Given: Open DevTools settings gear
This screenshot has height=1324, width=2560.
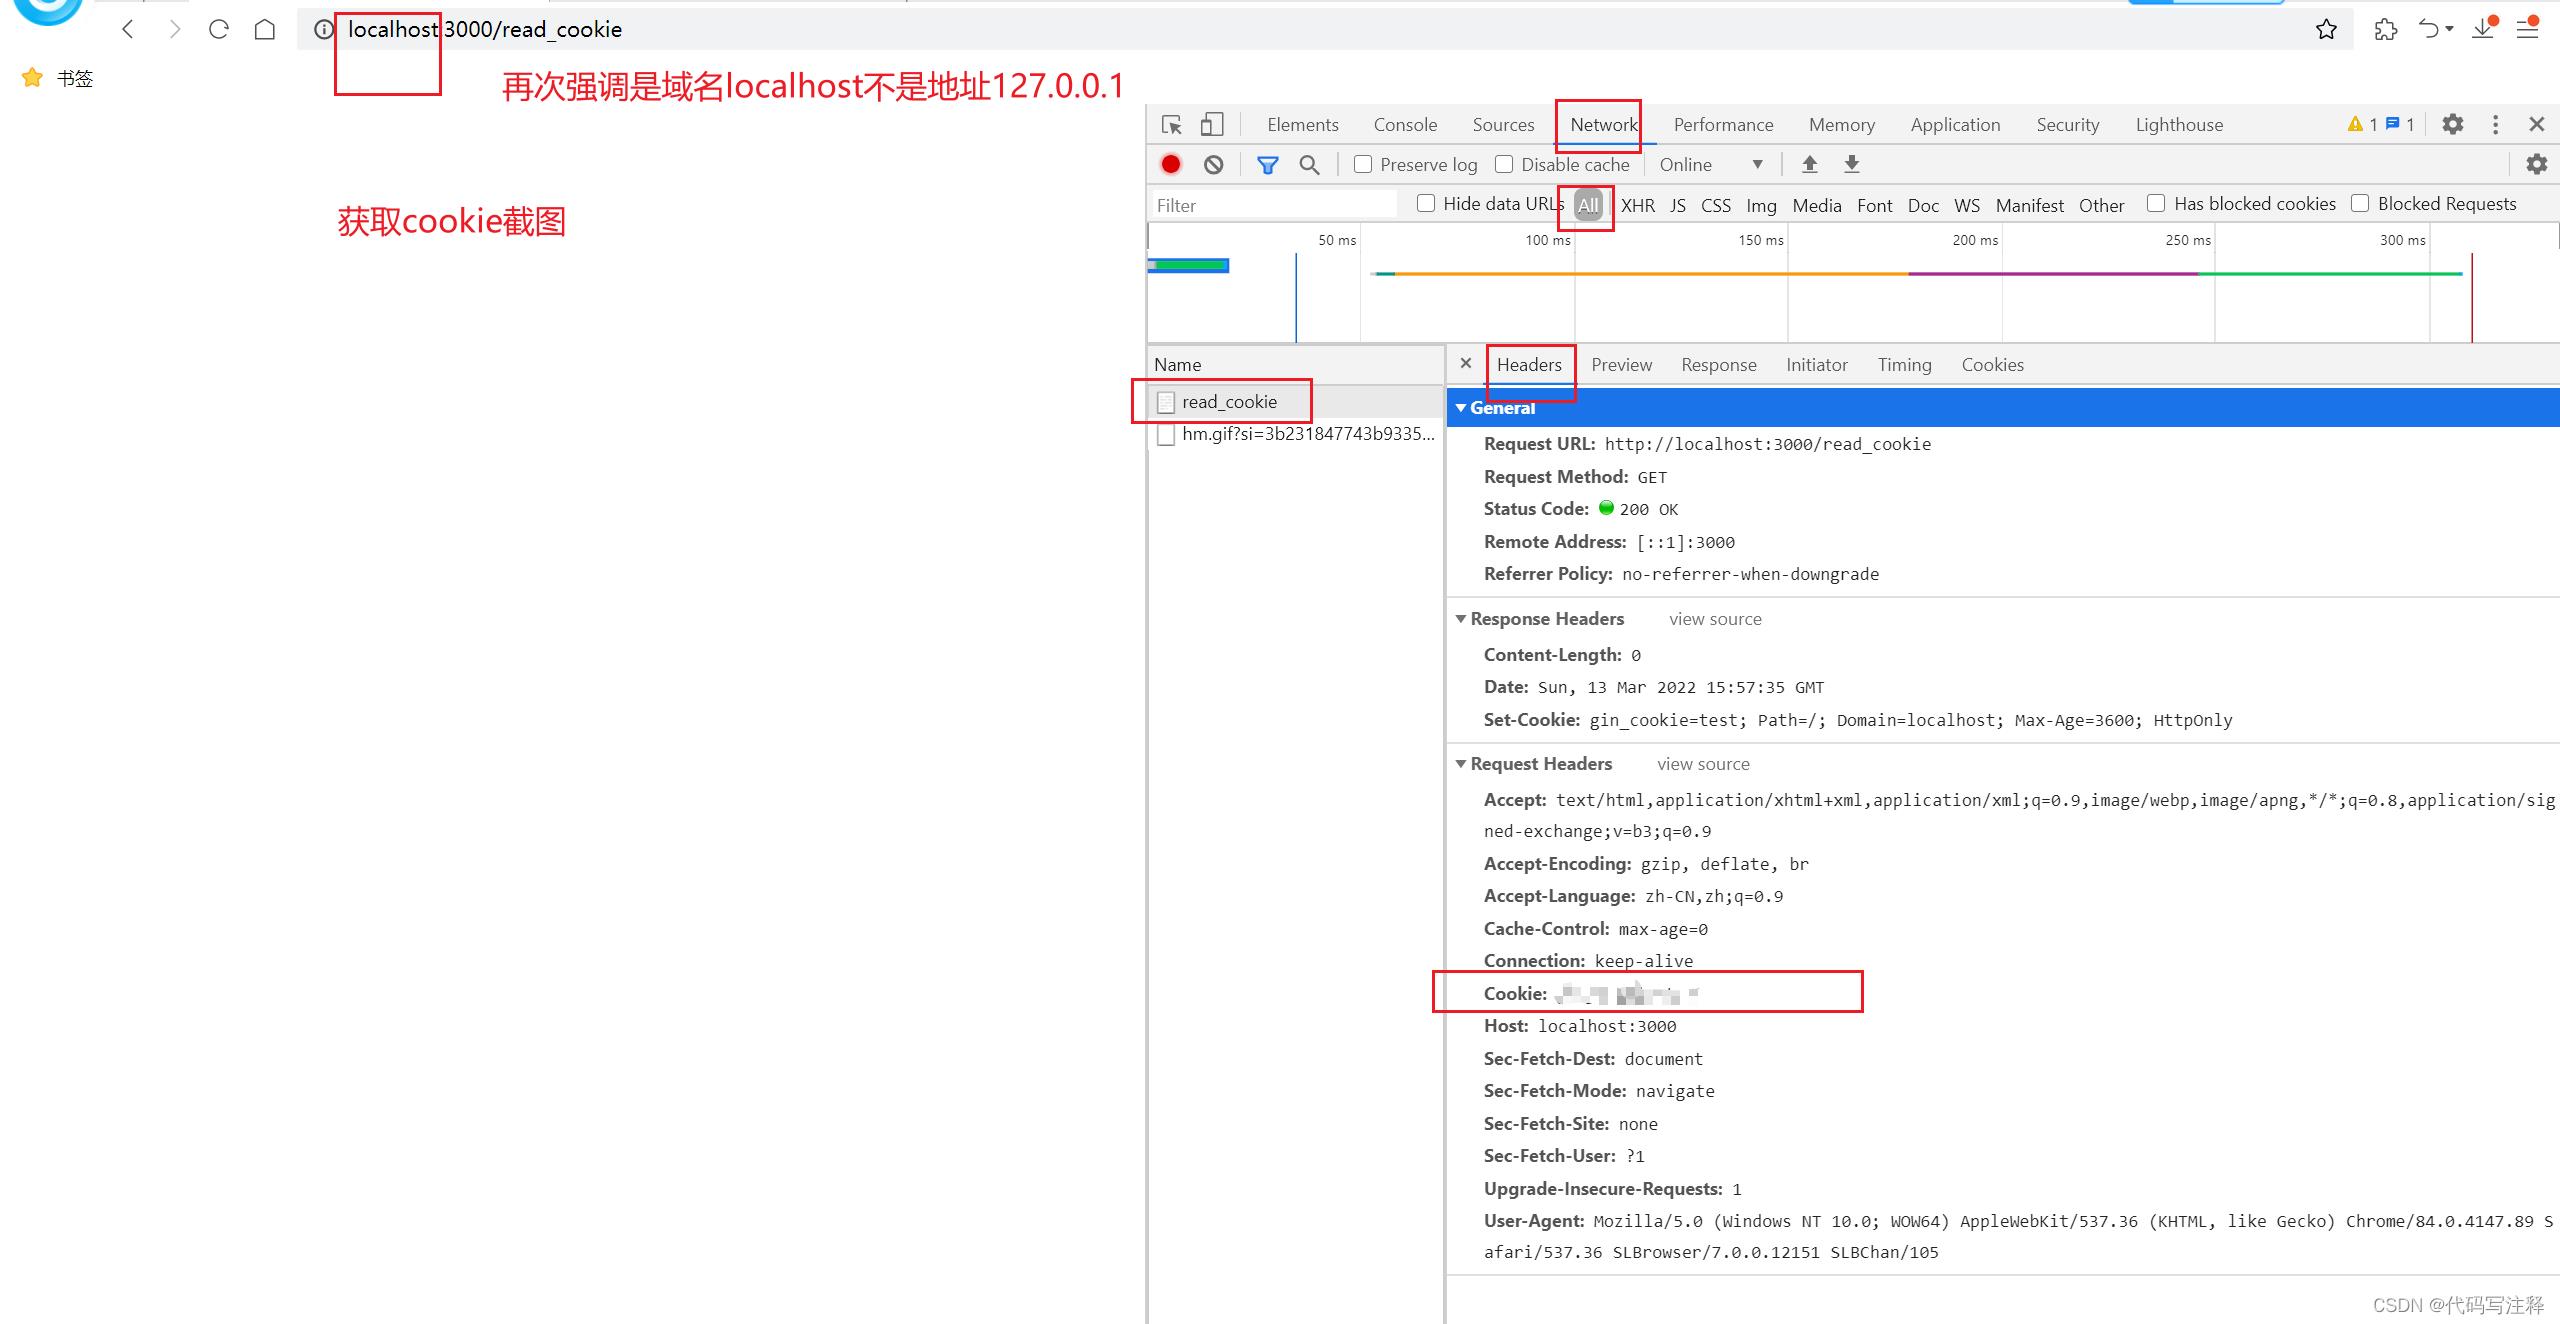Looking at the screenshot, I should 2452,124.
